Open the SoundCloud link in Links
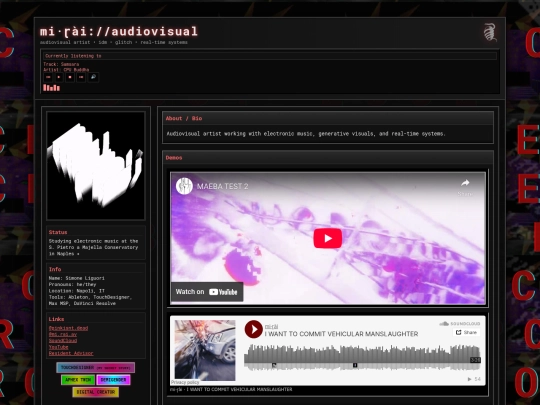Screen dimensions: 540x405 click(x=63, y=340)
